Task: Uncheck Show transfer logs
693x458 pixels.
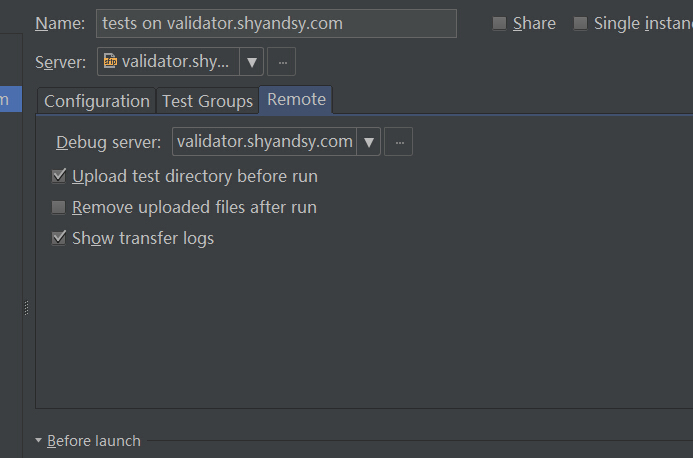Action: (59, 238)
